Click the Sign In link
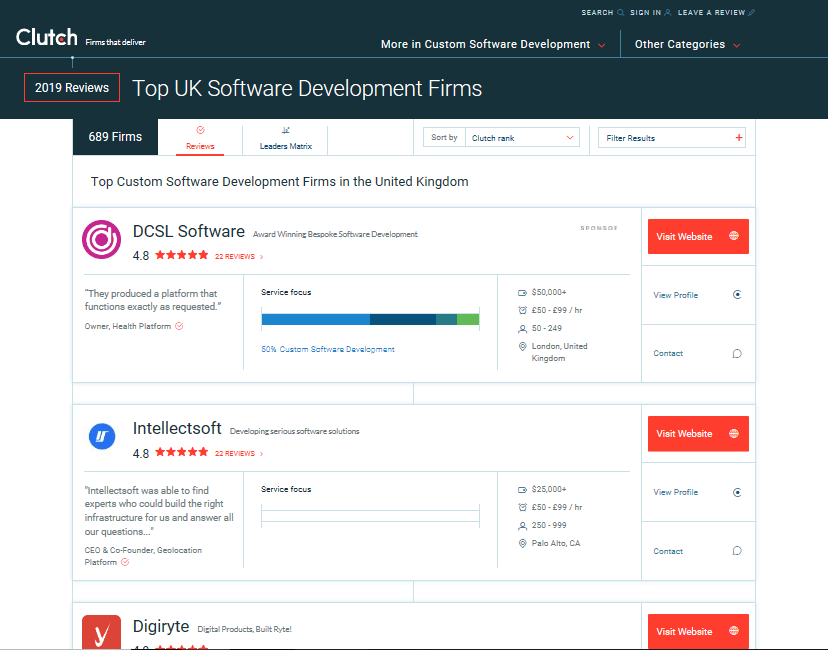The height and width of the screenshot is (650, 828). pyautogui.click(x=645, y=13)
